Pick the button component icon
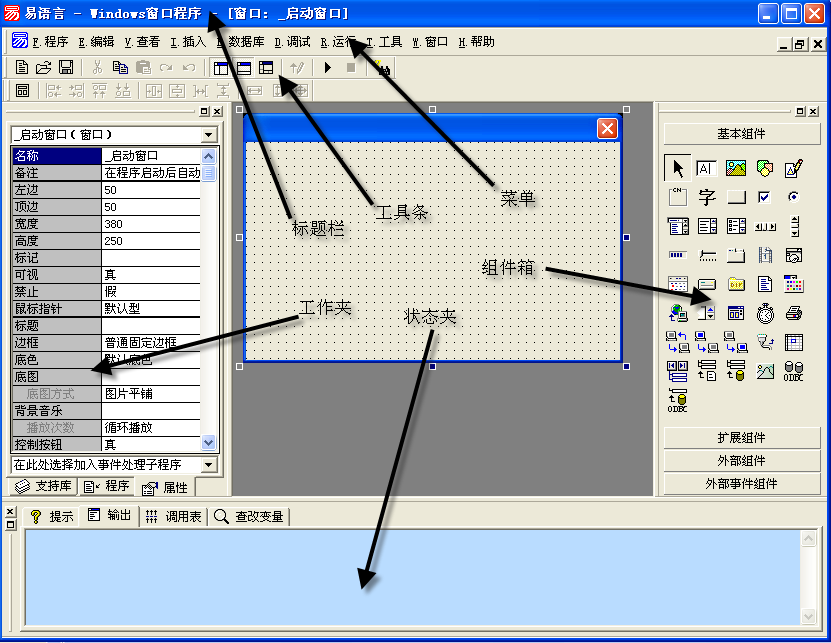The width and height of the screenshot is (831, 643). click(x=736, y=198)
